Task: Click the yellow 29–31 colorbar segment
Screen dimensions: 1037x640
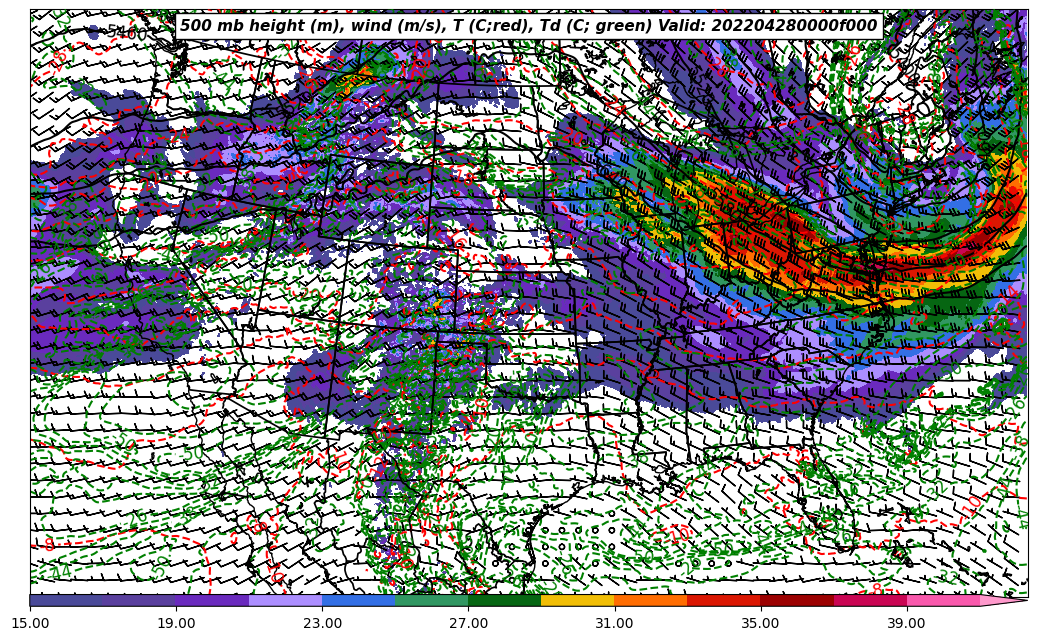Action: [x=577, y=600]
